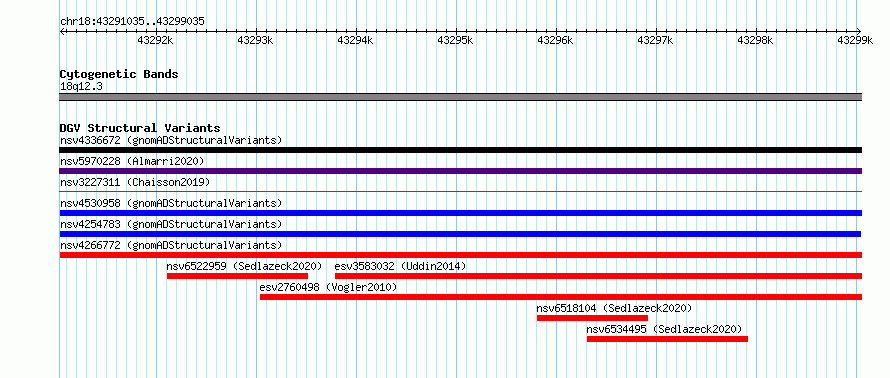The height and width of the screenshot is (378, 890).
Task: Click the 43292k ruler position
Action: (156, 40)
